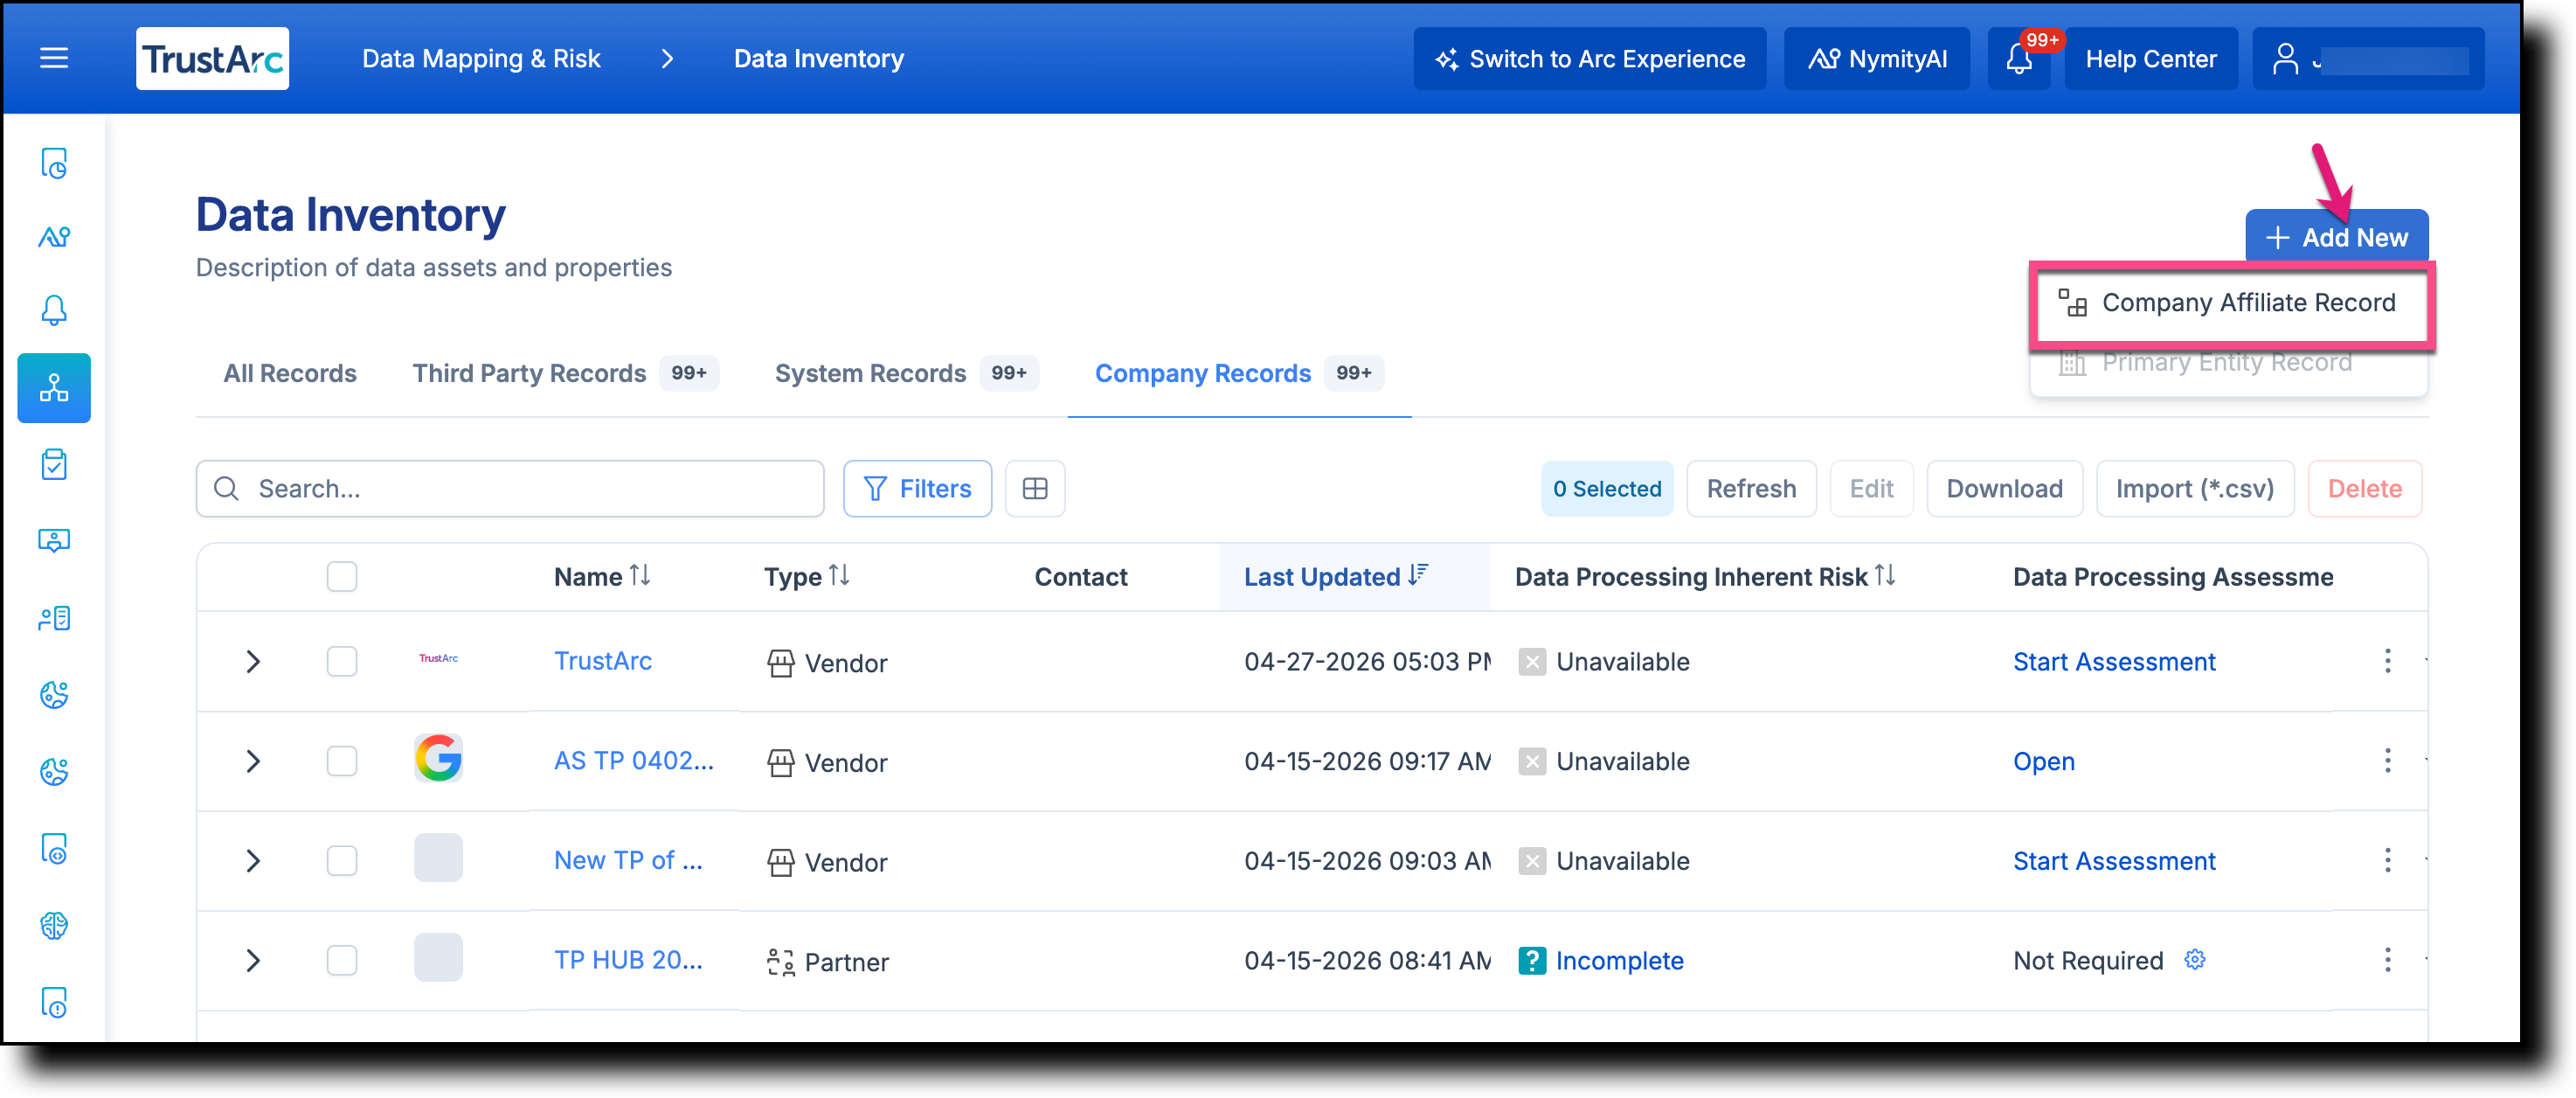Open notifications bell in the top header
The width and height of the screenshot is (2576, 1098).
pos(2019,58)
